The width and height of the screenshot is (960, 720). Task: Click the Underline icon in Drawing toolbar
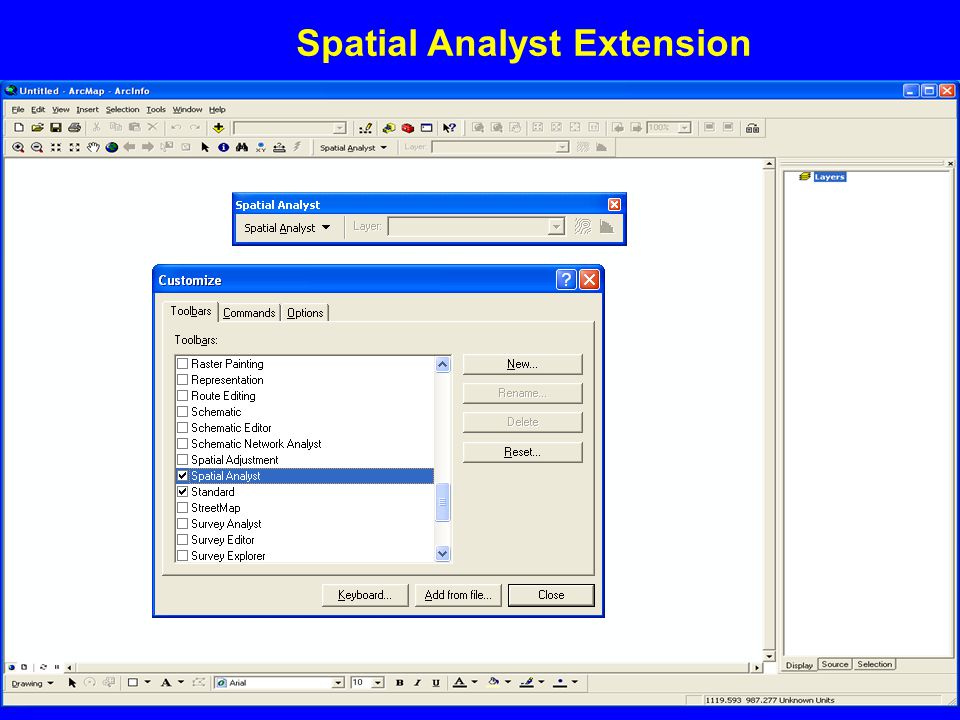tap(436, 683)
